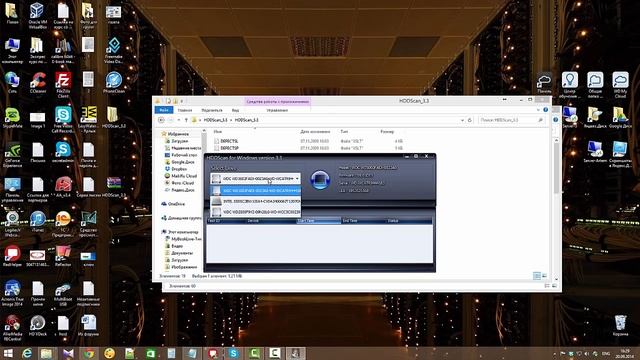Screen dimensions: 640x360
Task: Expand the address bar history dropdown
Action: pyautogui.click(x=462, y=120)
